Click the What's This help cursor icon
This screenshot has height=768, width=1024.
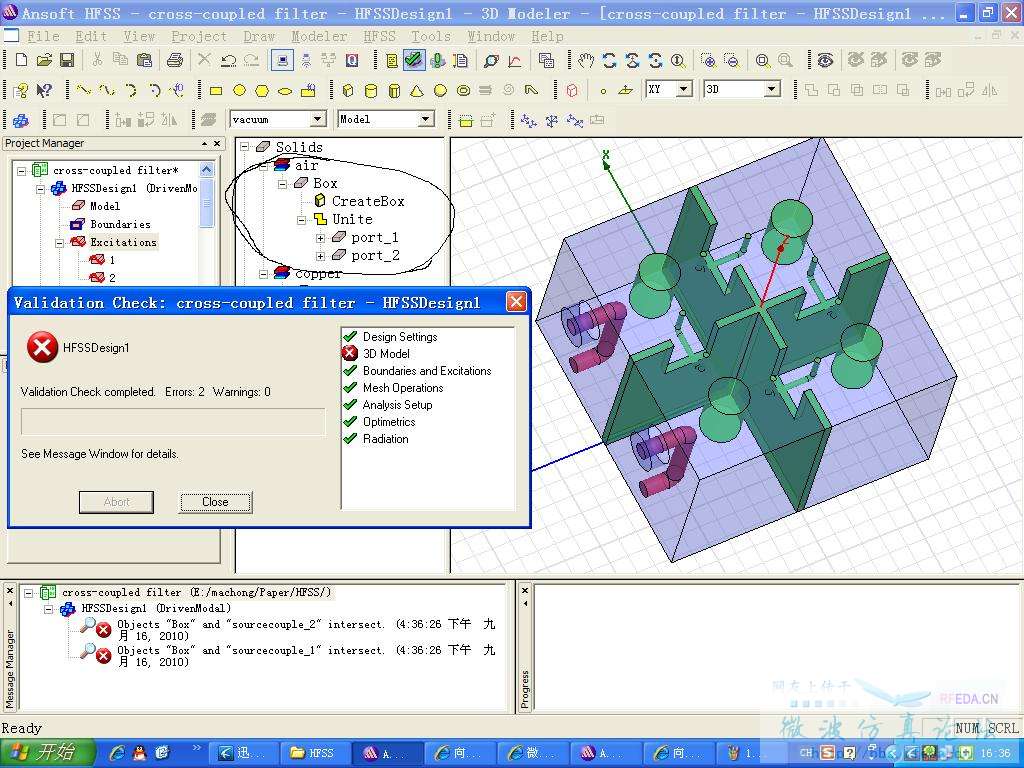coord(44,89)
